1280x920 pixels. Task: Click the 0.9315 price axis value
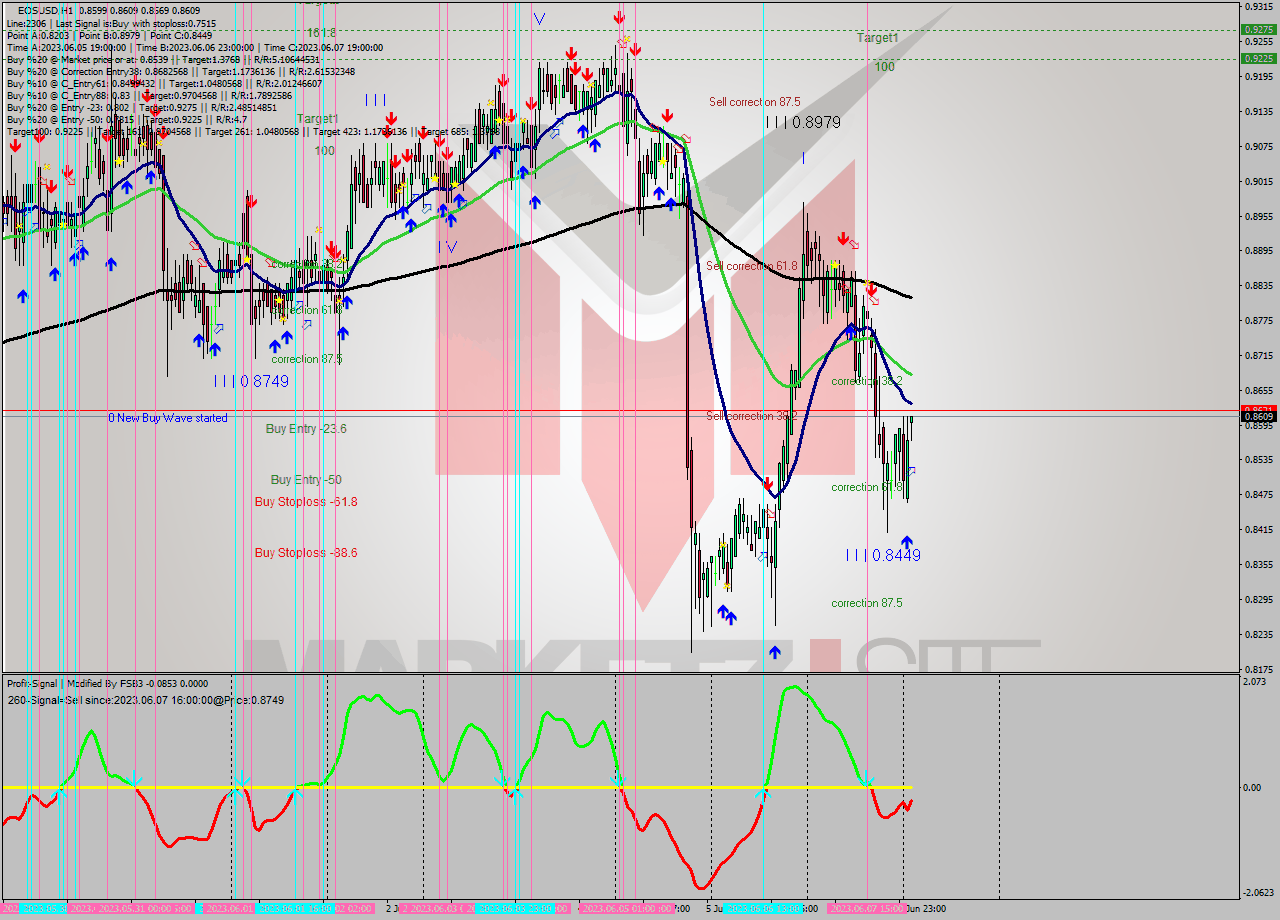click(x=1258, y=7)
